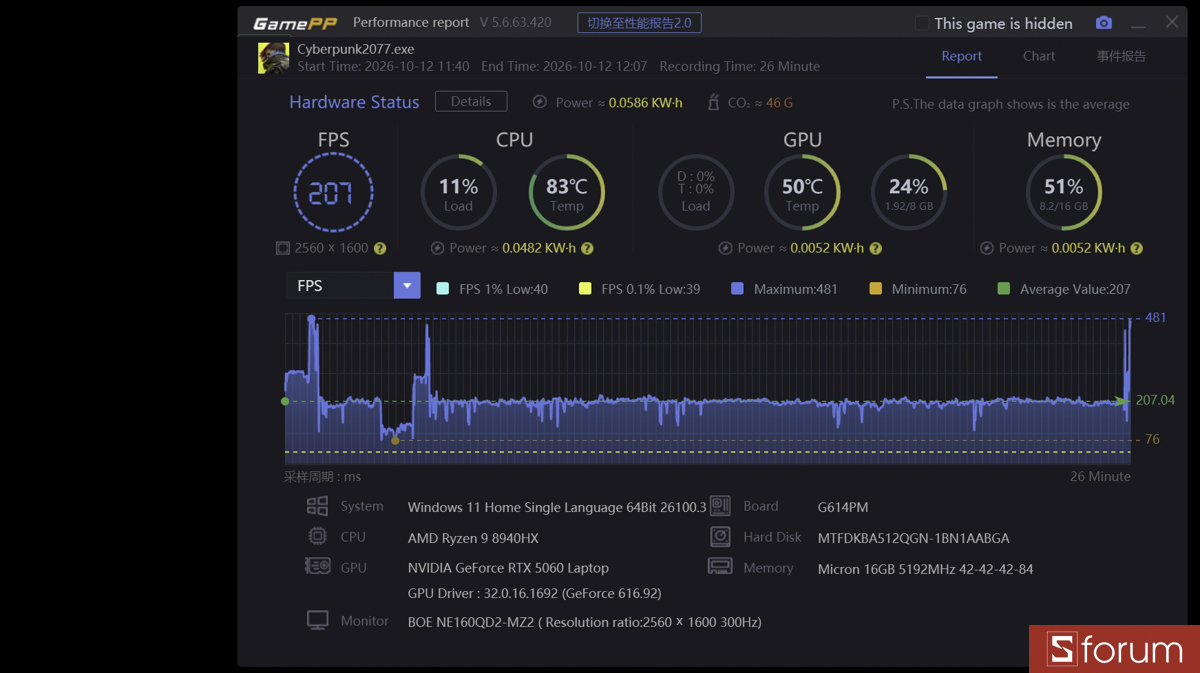Click the Details button
1200x673 pixels.
tap(471, 102)
